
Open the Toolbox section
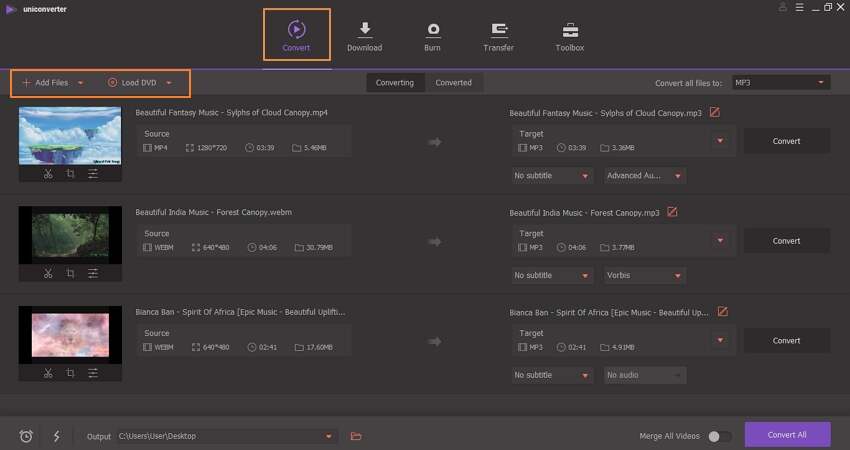[570, 36]
